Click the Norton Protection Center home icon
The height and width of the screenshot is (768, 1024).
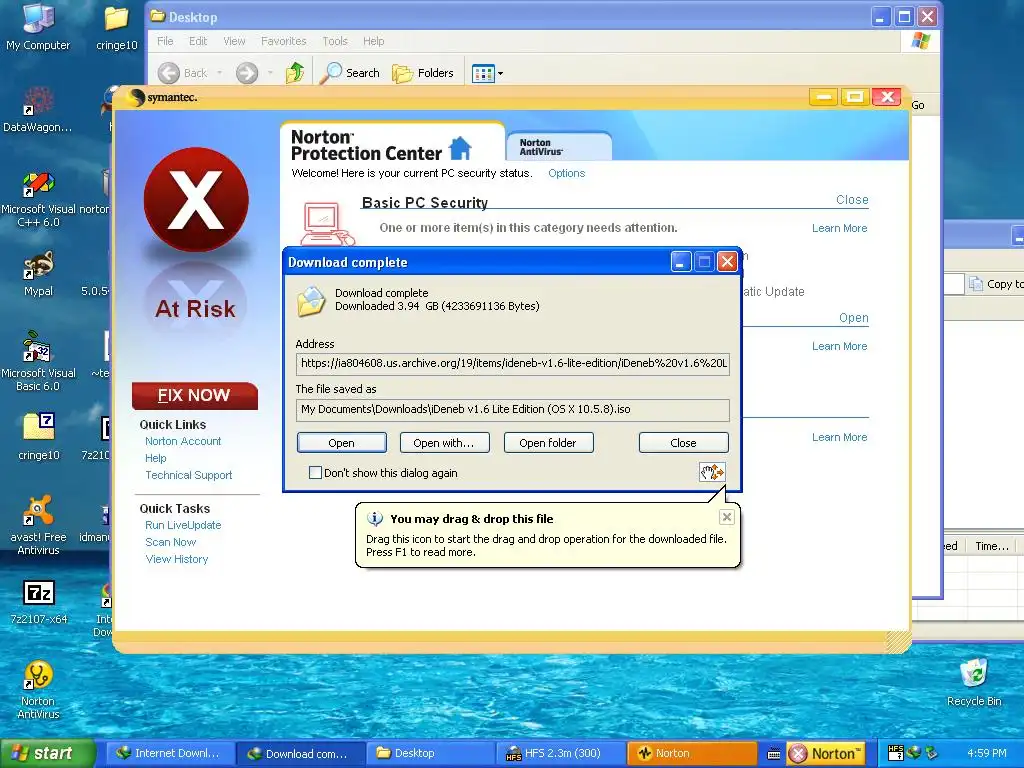click(x=460, y=148)
